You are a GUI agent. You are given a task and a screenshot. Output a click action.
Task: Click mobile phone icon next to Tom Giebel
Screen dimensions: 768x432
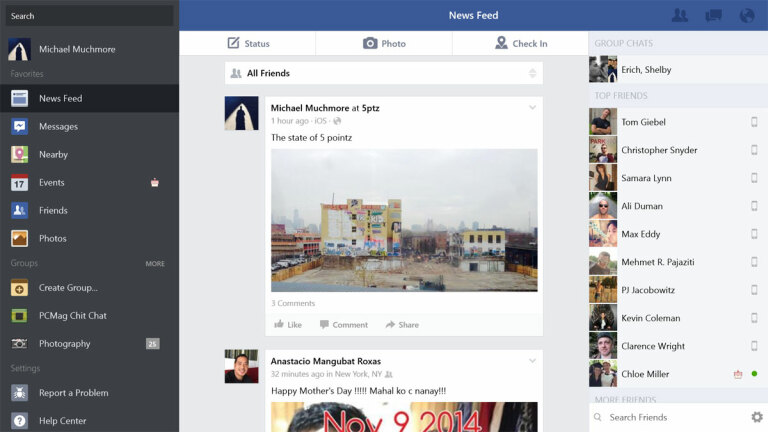coord(754,122)
